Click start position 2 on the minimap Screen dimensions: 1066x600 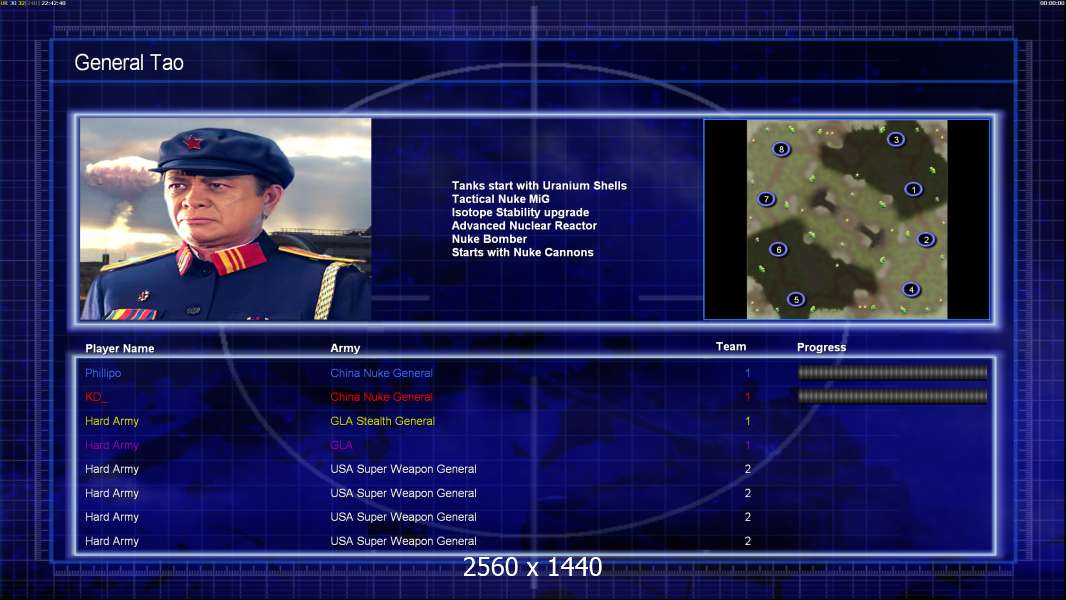tap(925, 240)
